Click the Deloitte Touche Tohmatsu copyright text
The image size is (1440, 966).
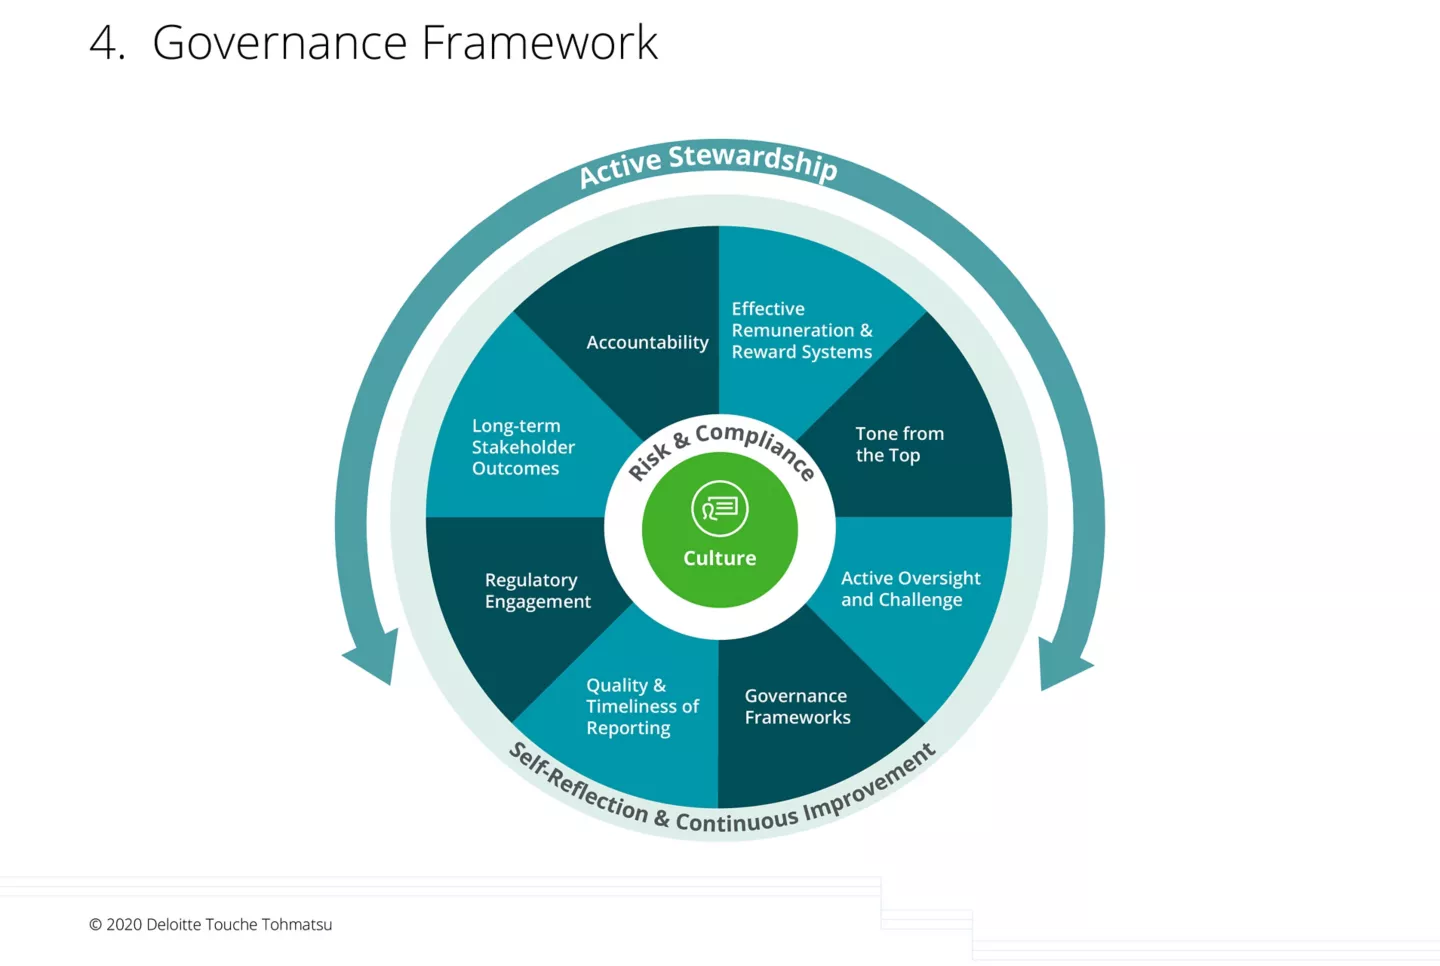pyautogui.click(x=210, y=924)
